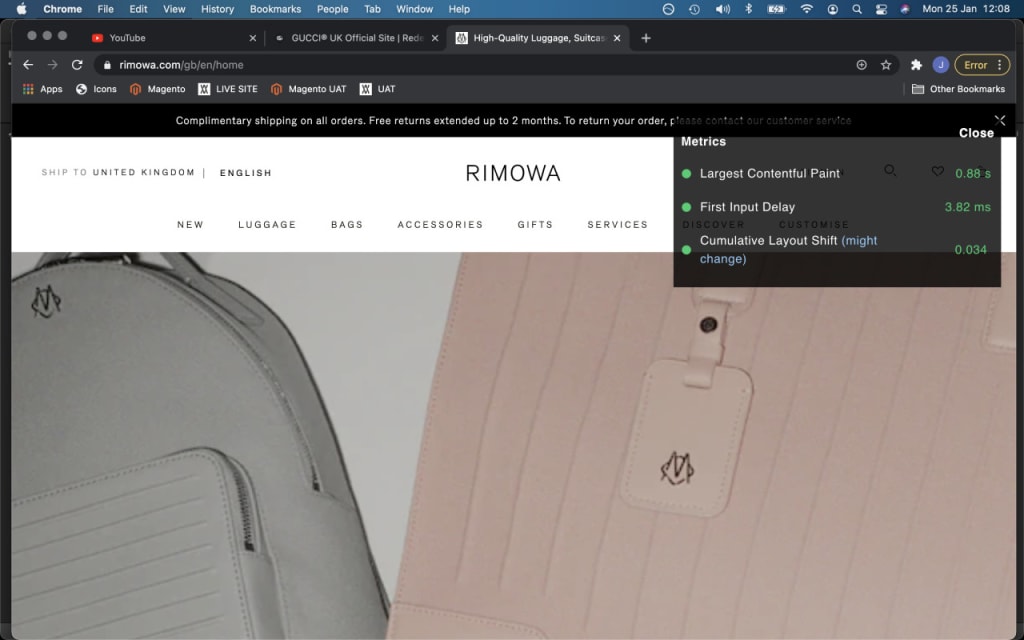Image resolution: width=1024 pixels, height=640 pixels.
Task: Open the Other Bookmarks folder
Action: click(958, 89)
